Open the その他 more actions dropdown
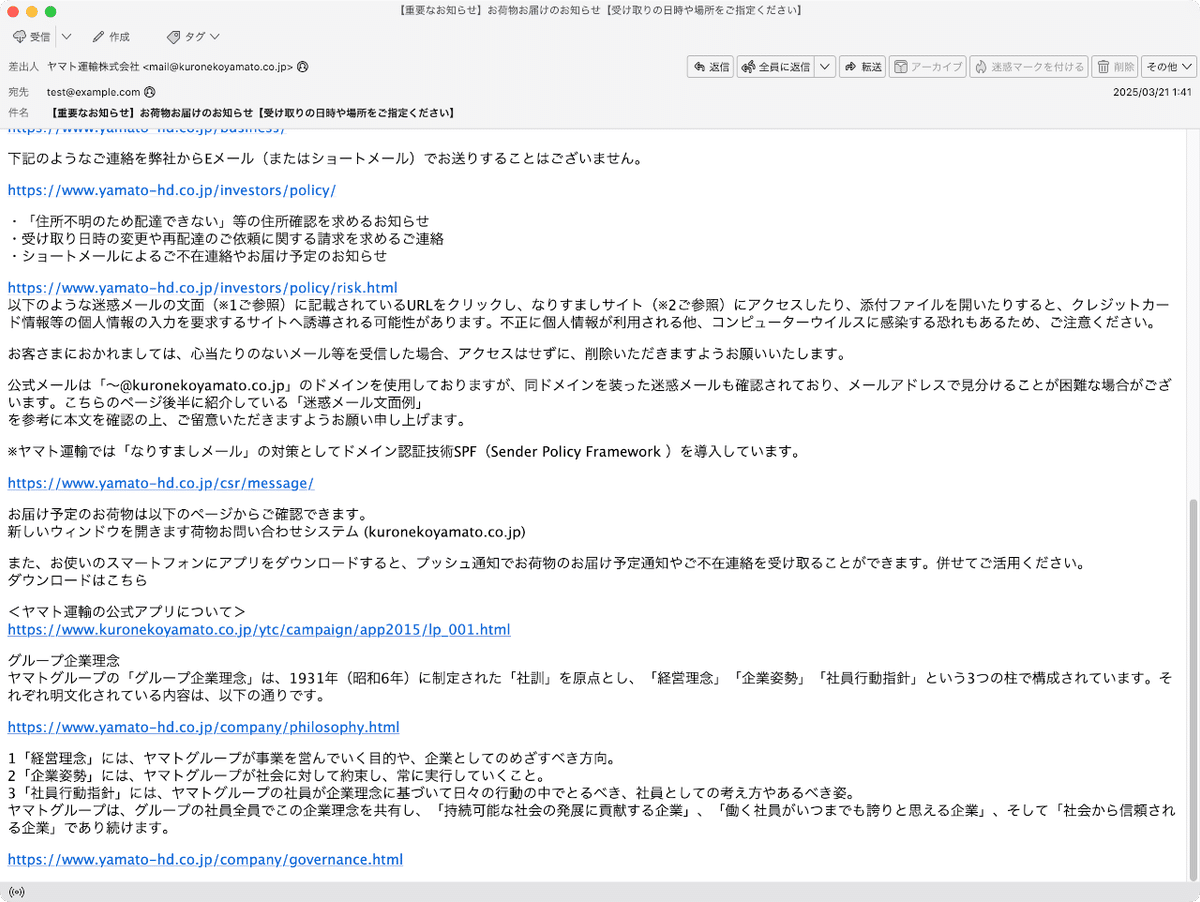1200x902 pixels. point(1169,67)
